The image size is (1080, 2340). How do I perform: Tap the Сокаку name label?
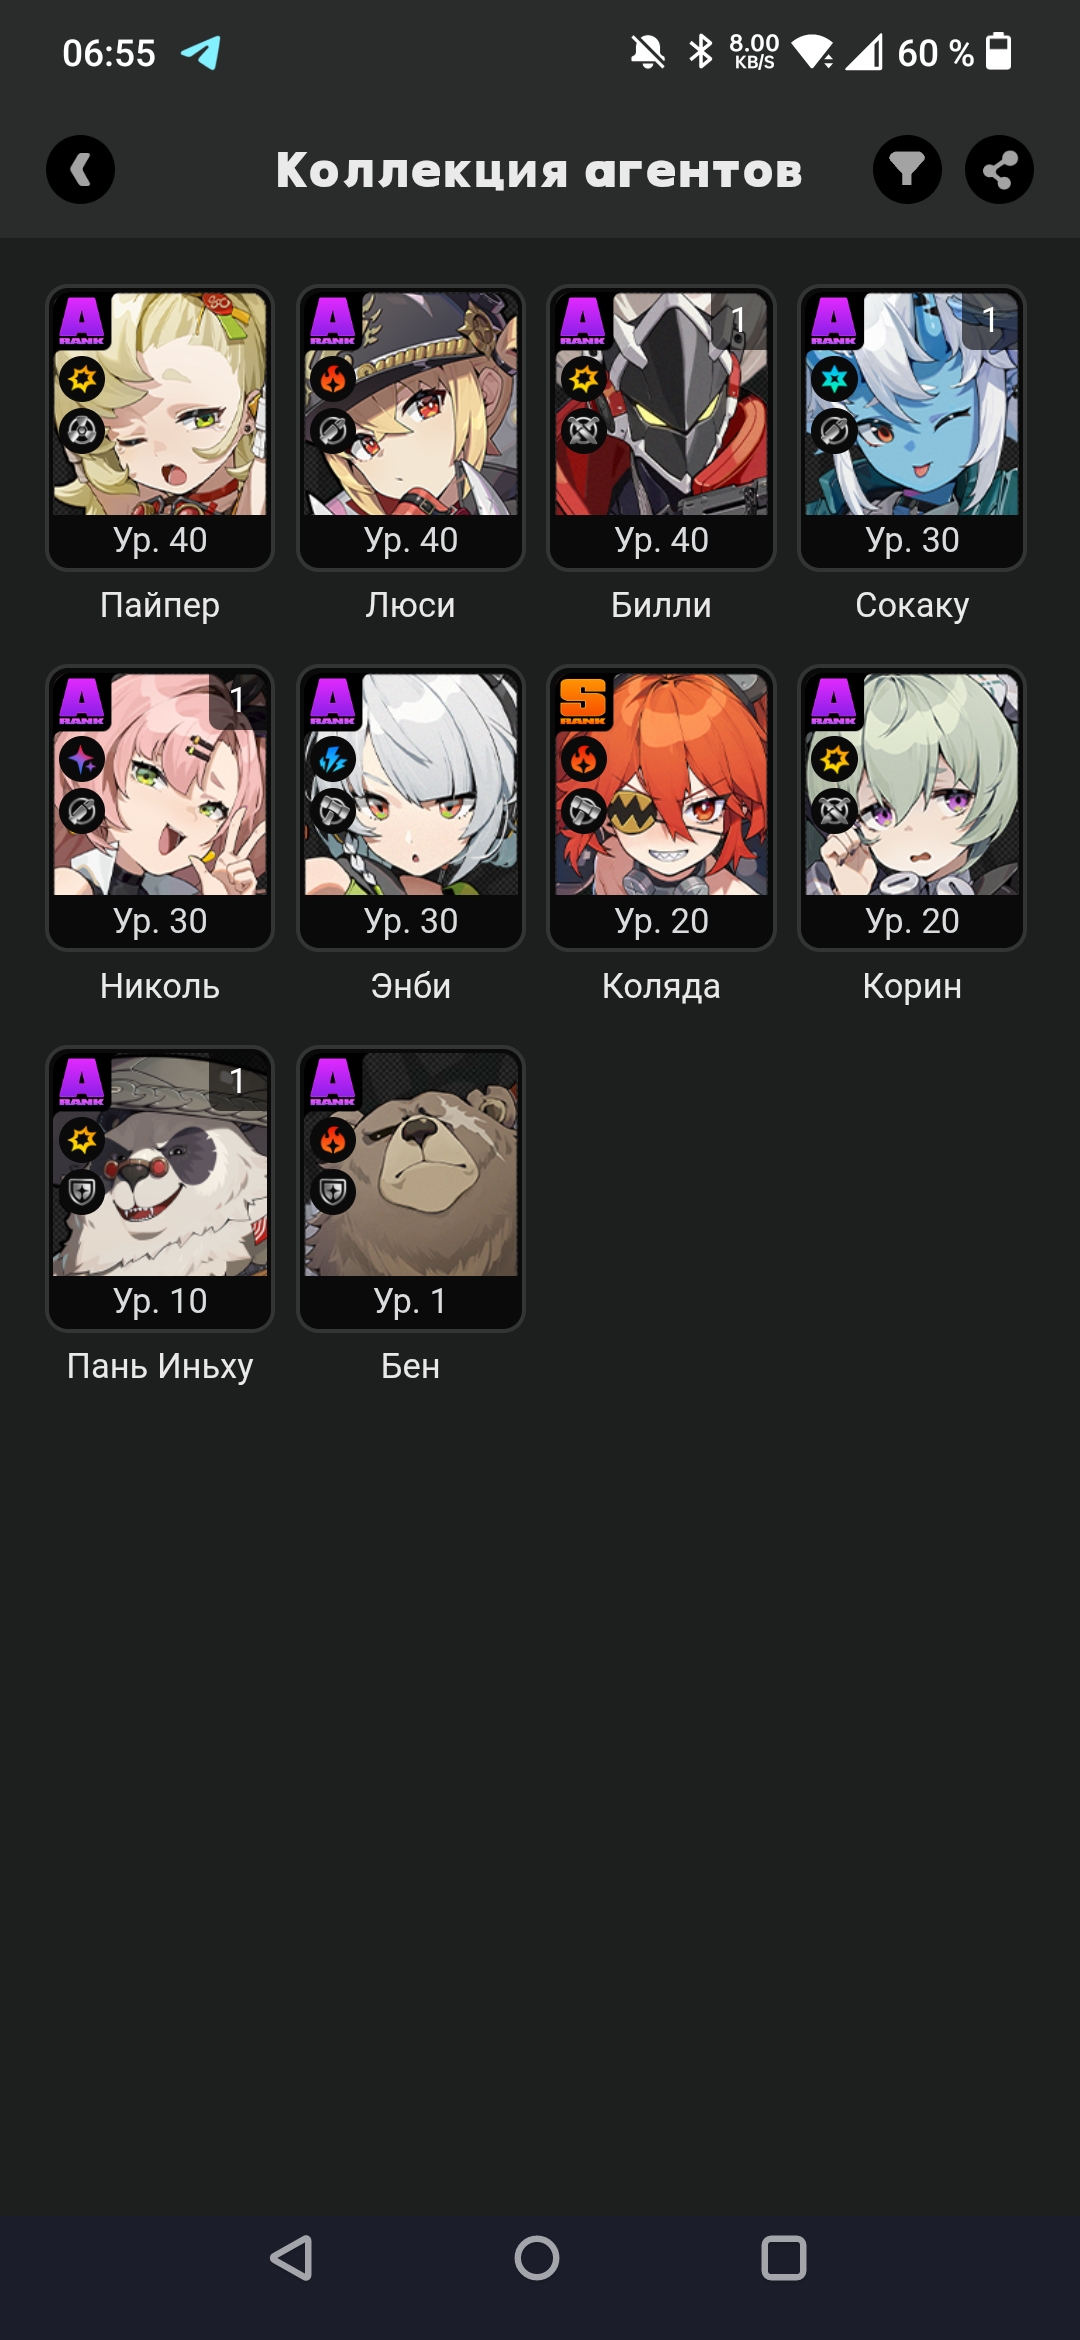pos(912,605)
